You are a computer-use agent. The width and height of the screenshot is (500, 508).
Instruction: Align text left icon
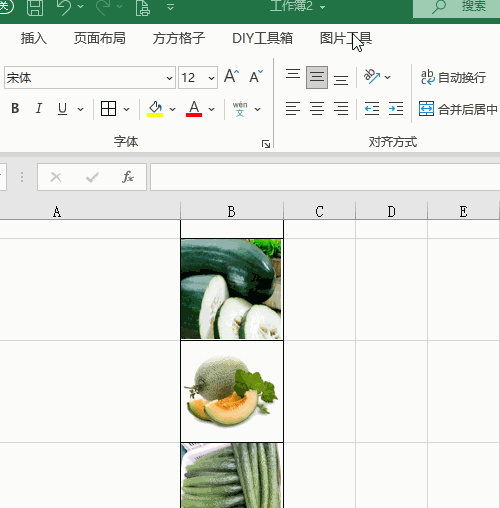[293, 109]
